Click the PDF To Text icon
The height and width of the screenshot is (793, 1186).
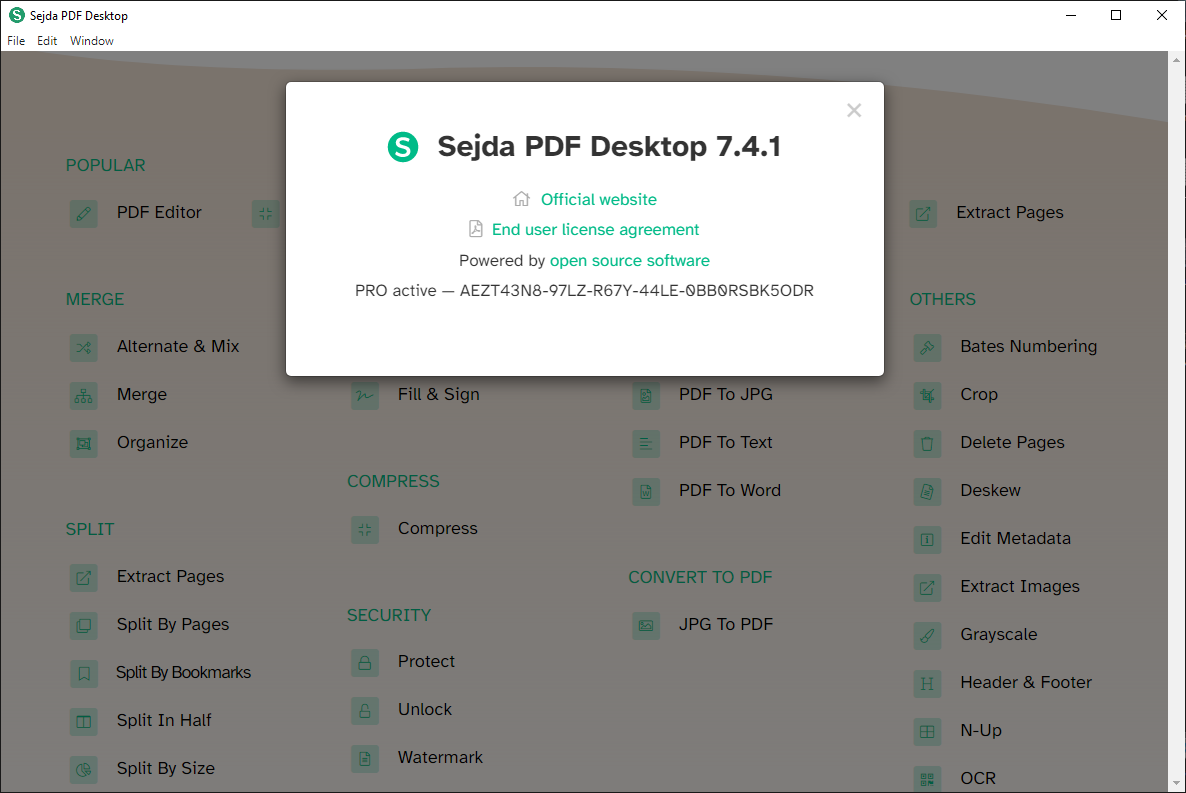click(646, 443)
